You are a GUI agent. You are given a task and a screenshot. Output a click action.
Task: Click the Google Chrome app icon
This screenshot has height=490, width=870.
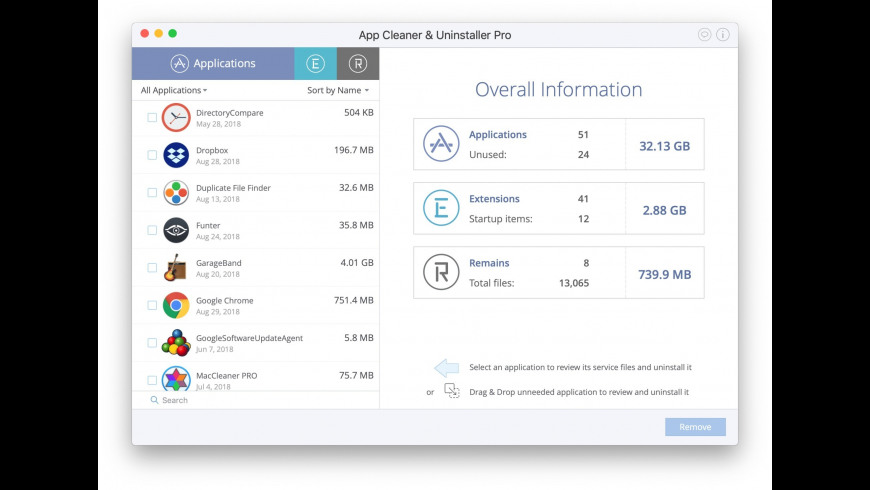coord(176,305)
